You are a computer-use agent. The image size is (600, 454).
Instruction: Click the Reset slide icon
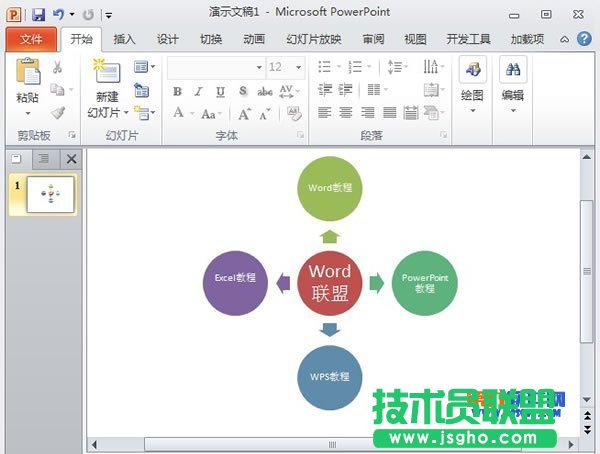142,90
